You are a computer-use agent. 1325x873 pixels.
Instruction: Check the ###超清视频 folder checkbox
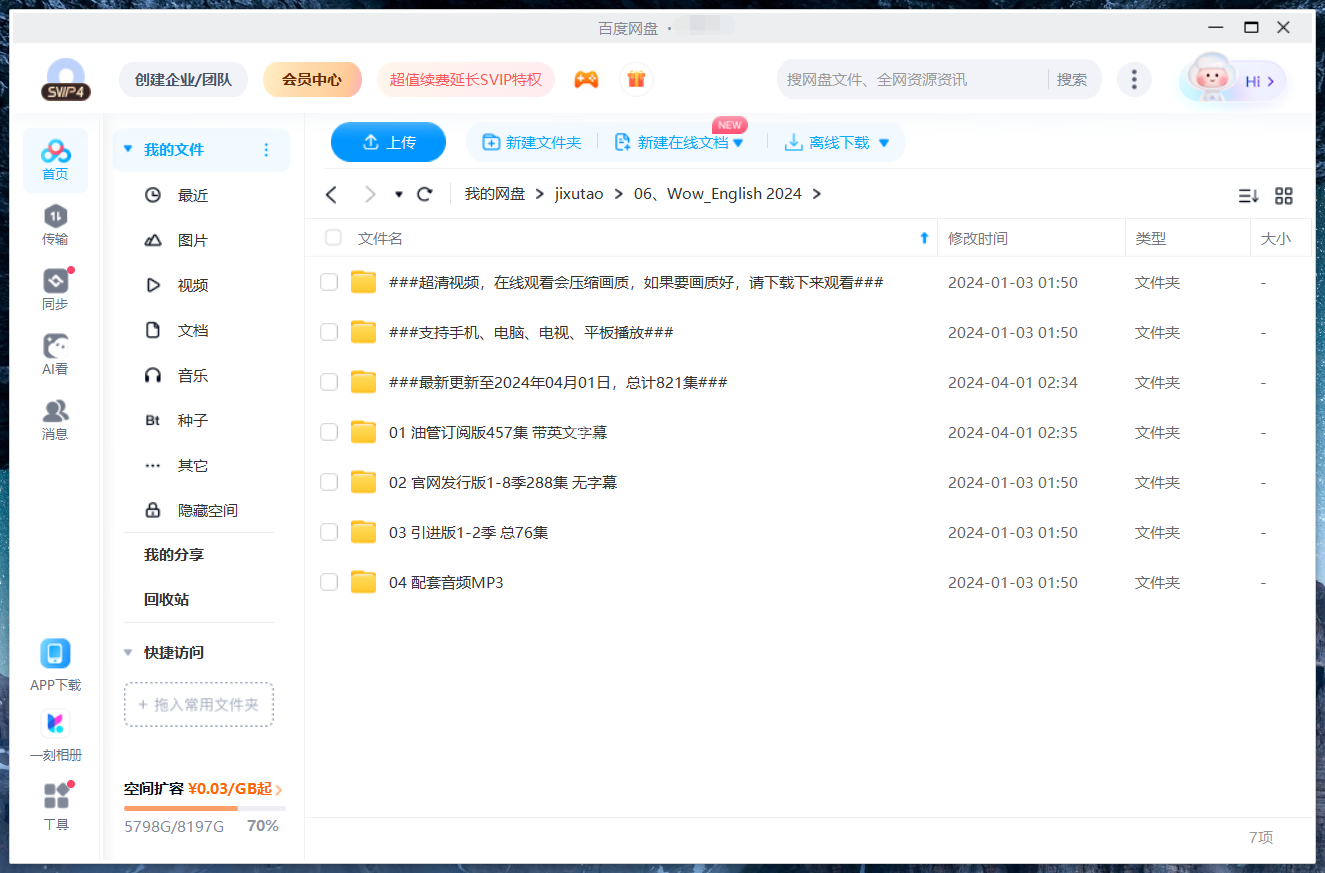click(x=329, y=282)
